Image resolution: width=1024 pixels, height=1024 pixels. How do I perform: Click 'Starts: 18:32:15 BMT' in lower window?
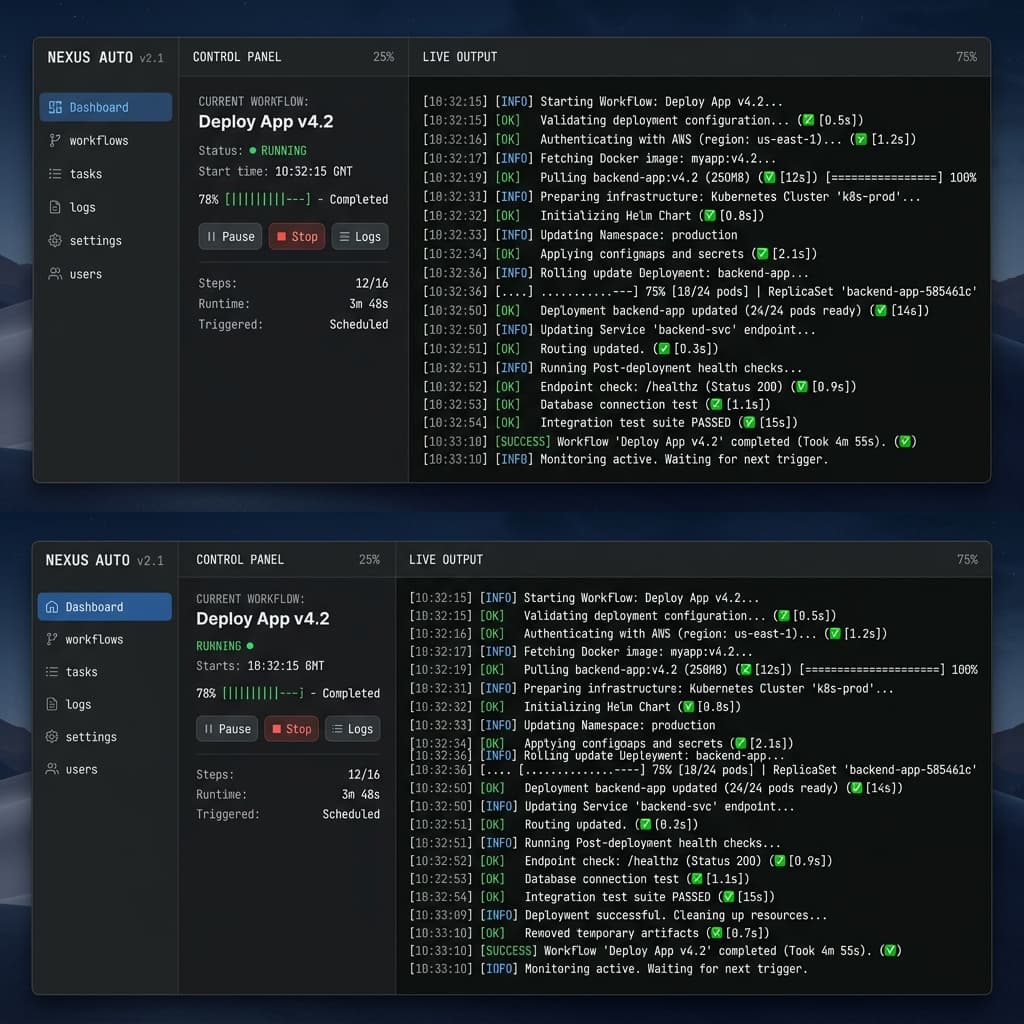[x=260, y=666]
